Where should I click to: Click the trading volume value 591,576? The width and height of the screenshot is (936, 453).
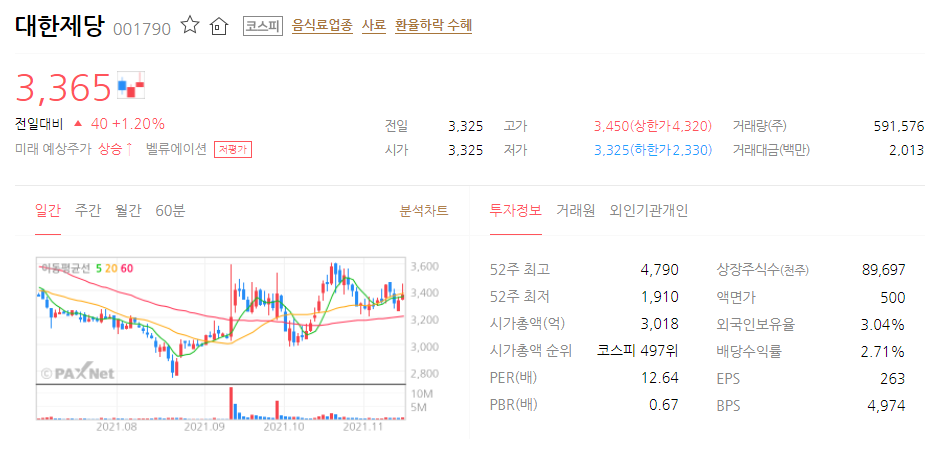click(x=898, y=126)
